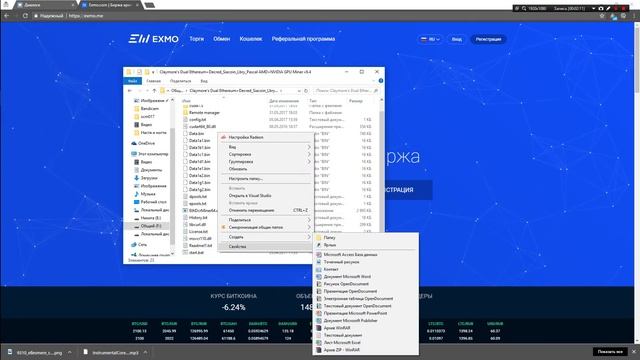The image size is (640, 360).
Task: Click the Торги link on EXMO
Action: pyautogui.click(x=197, y=39)
